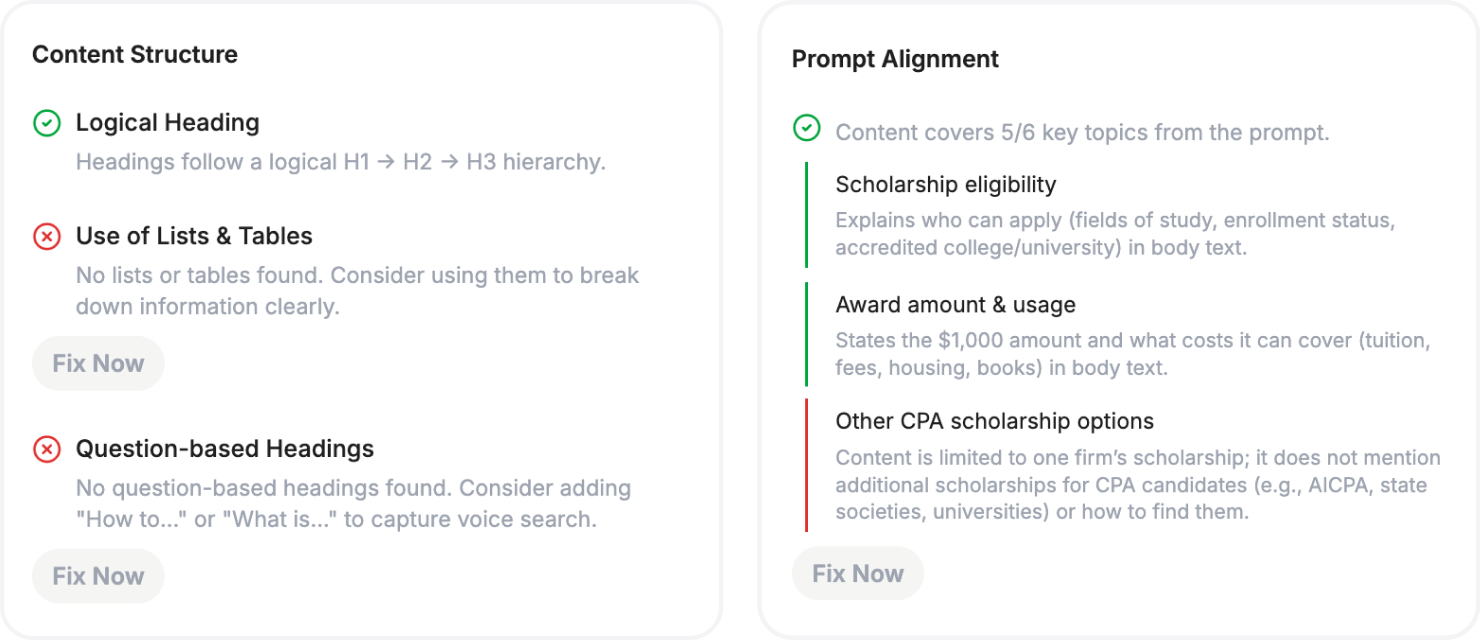
Task: Click the green check icon beside Logical Heading
Action: pos(47,123)
